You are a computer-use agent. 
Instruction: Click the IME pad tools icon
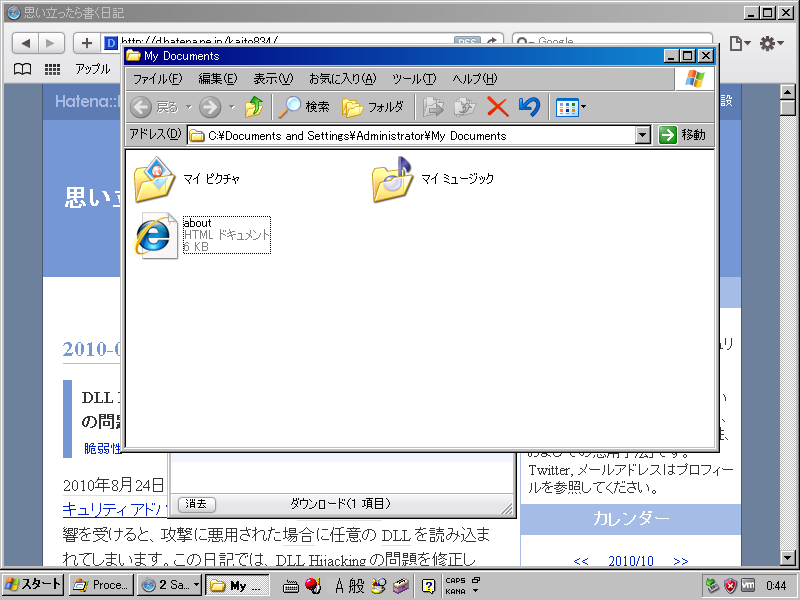coord(378,586)
